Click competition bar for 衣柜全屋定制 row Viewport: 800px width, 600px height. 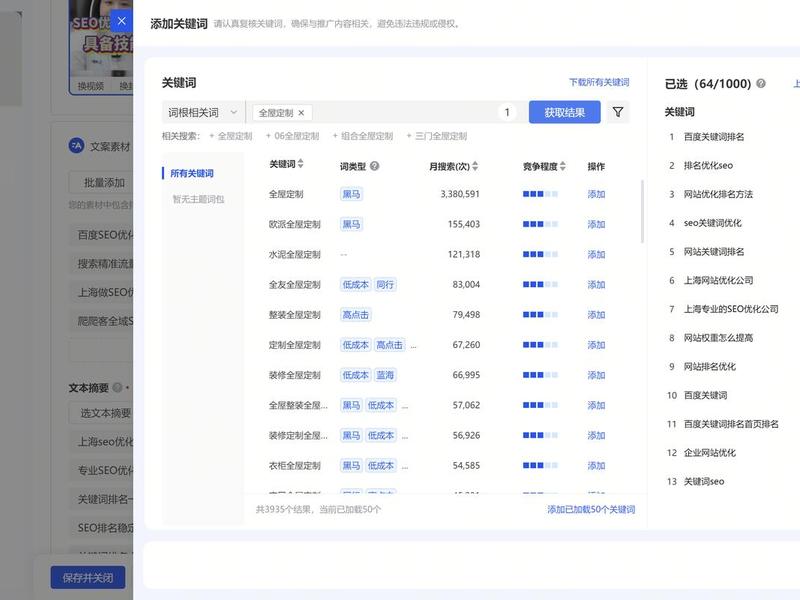tap(540, 465)
